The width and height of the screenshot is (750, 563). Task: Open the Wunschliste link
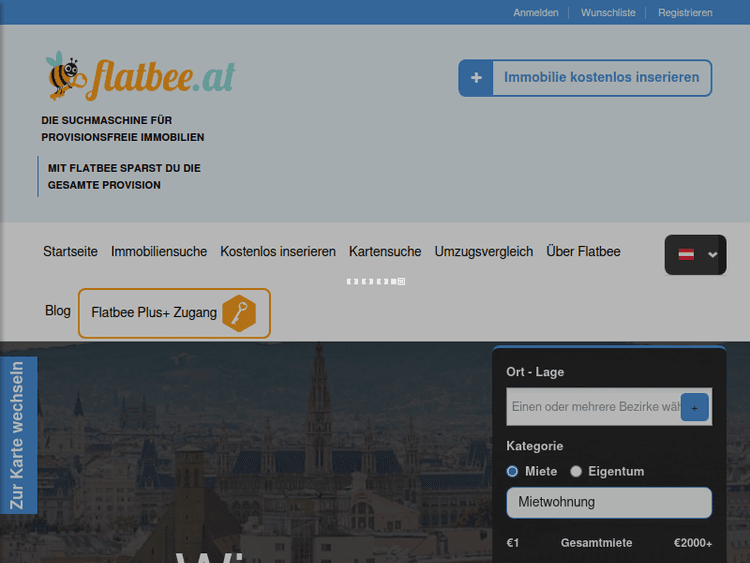point(608,13)
